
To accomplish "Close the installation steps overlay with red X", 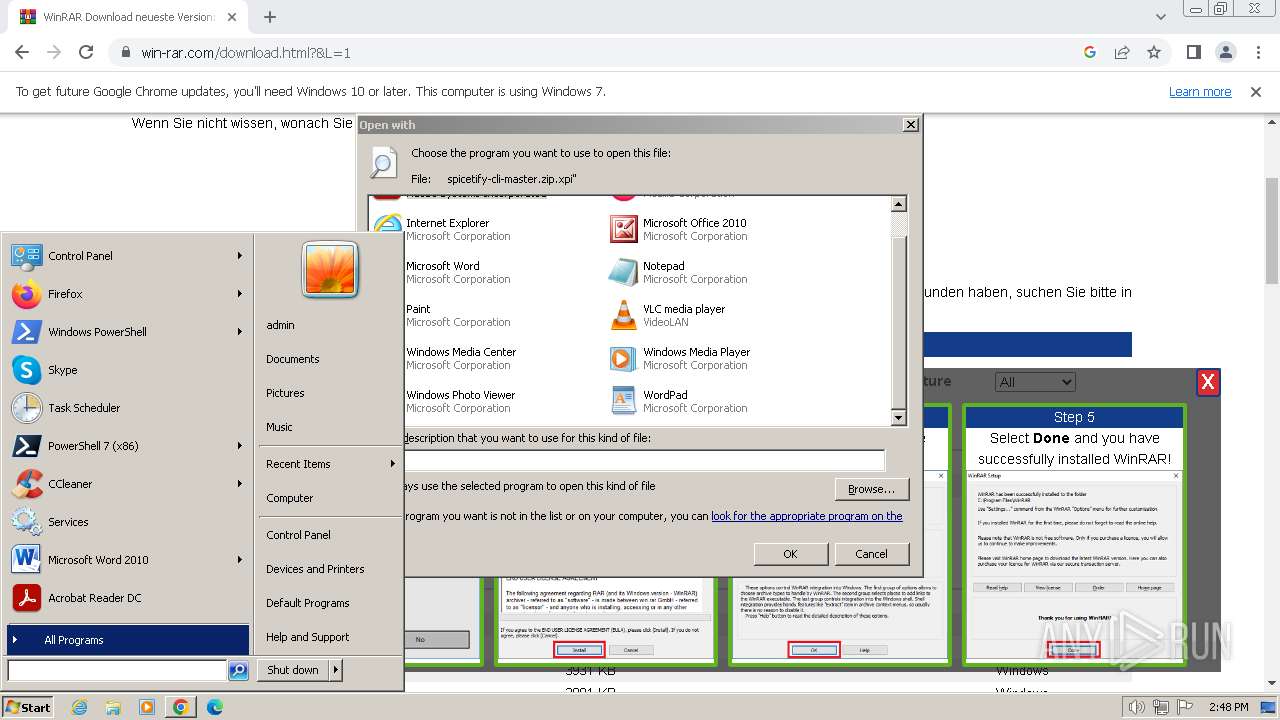I will (x=1208, y=382).
